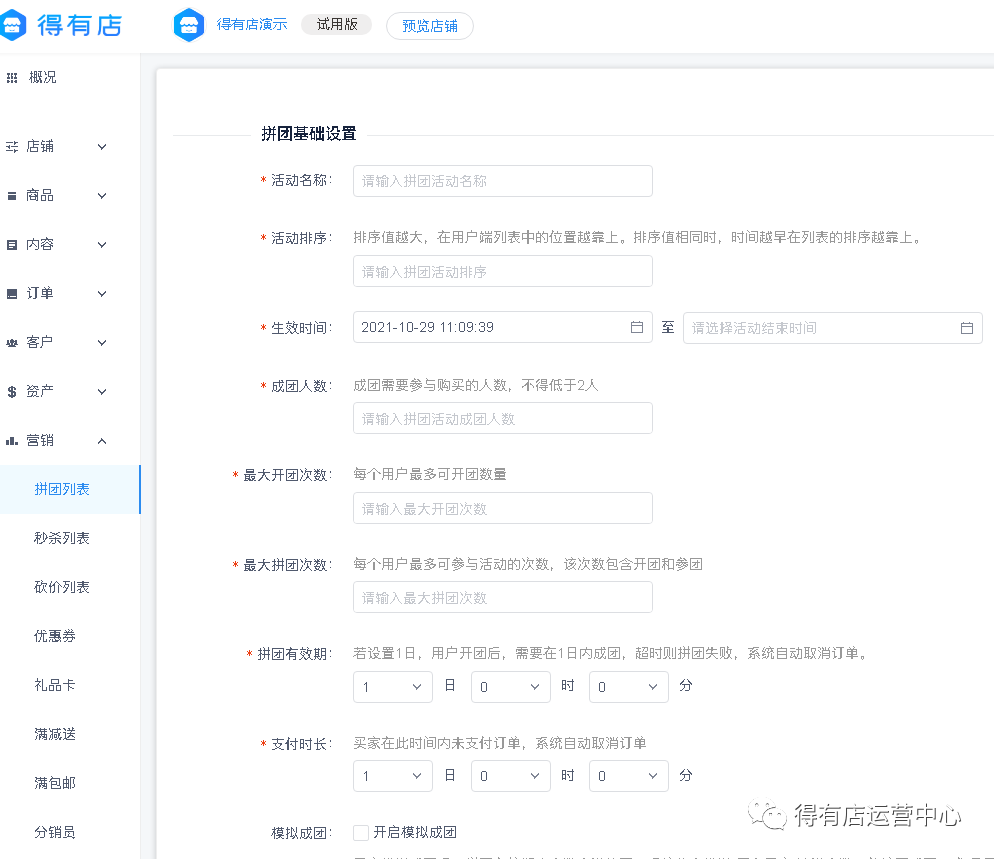The height and width of the screenshot is (859, 994).
Task: Focus the 活动名称 input field
Action: coord(503,181)
